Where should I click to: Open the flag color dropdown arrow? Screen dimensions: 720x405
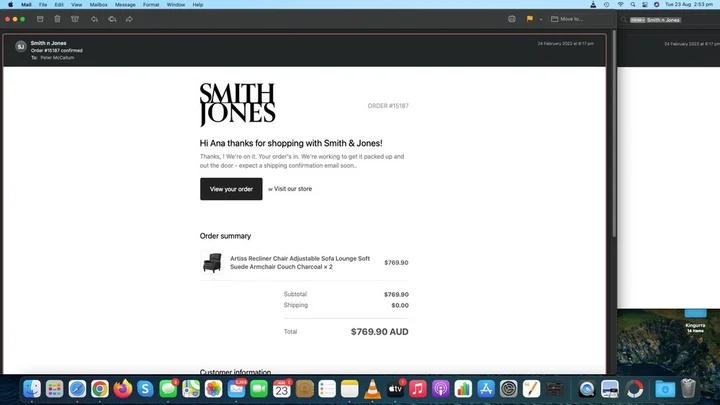pos(540,19)
